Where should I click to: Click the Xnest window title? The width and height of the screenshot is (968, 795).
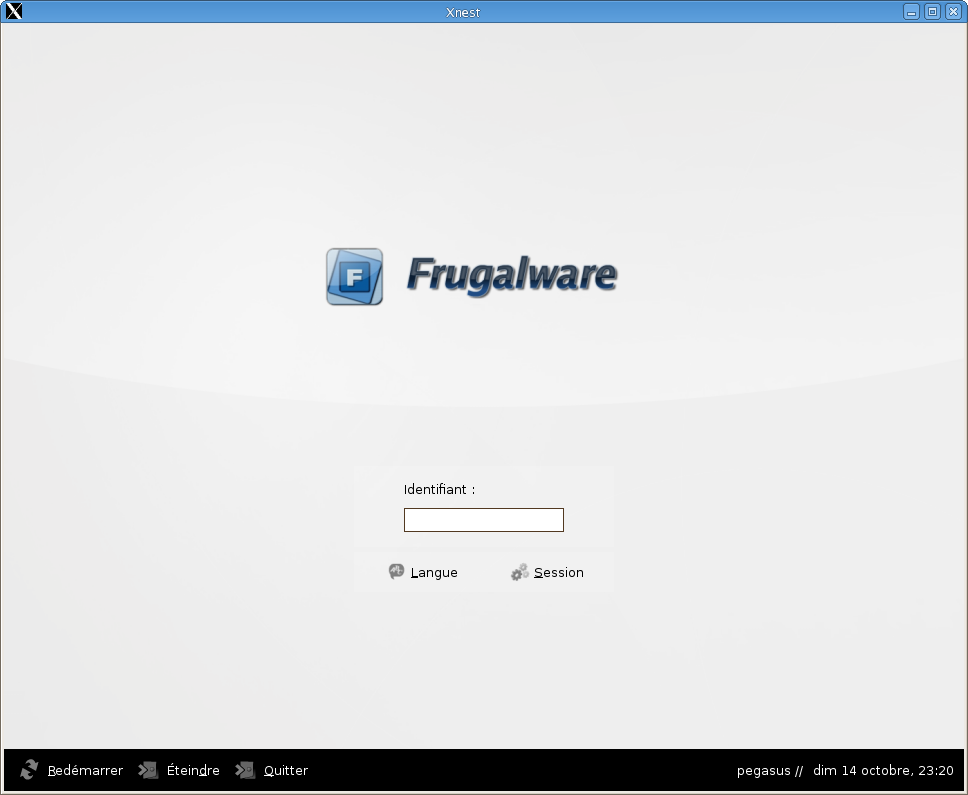click(x=463, y=12)
